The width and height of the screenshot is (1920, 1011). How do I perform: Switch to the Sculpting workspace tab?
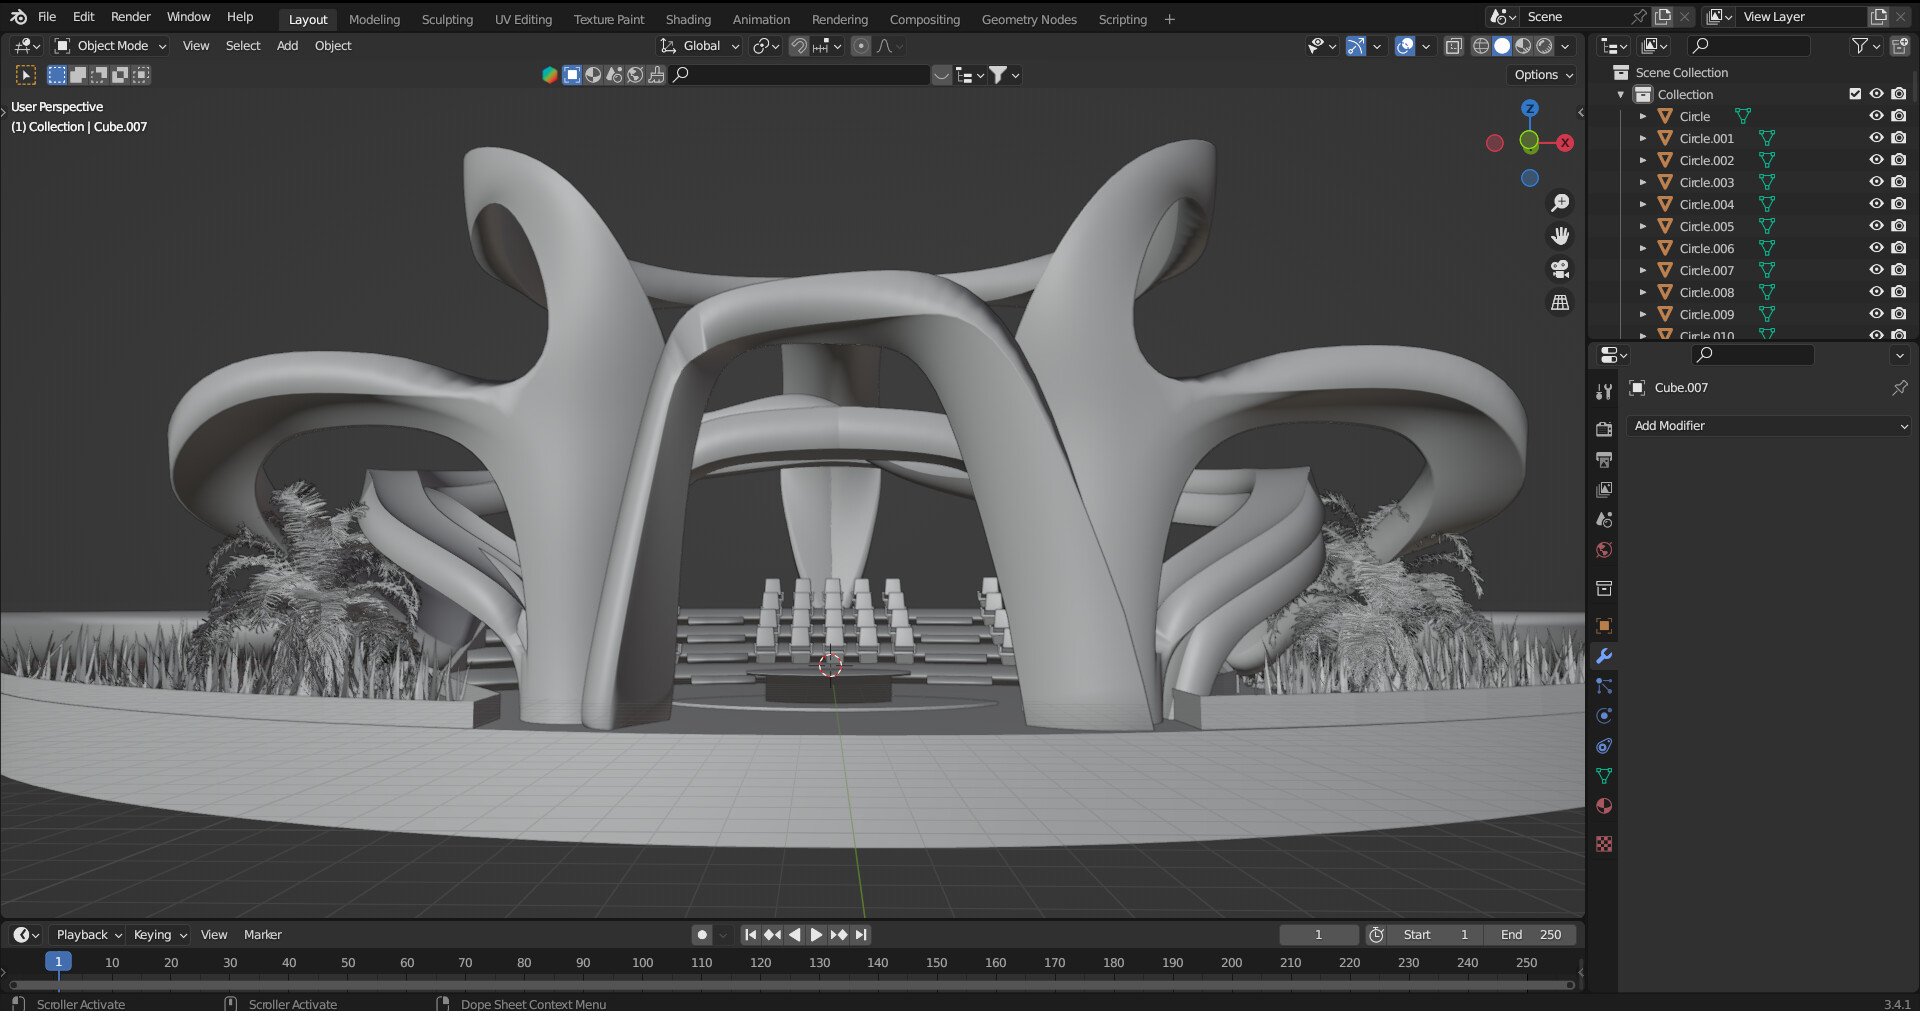[447, 19]
